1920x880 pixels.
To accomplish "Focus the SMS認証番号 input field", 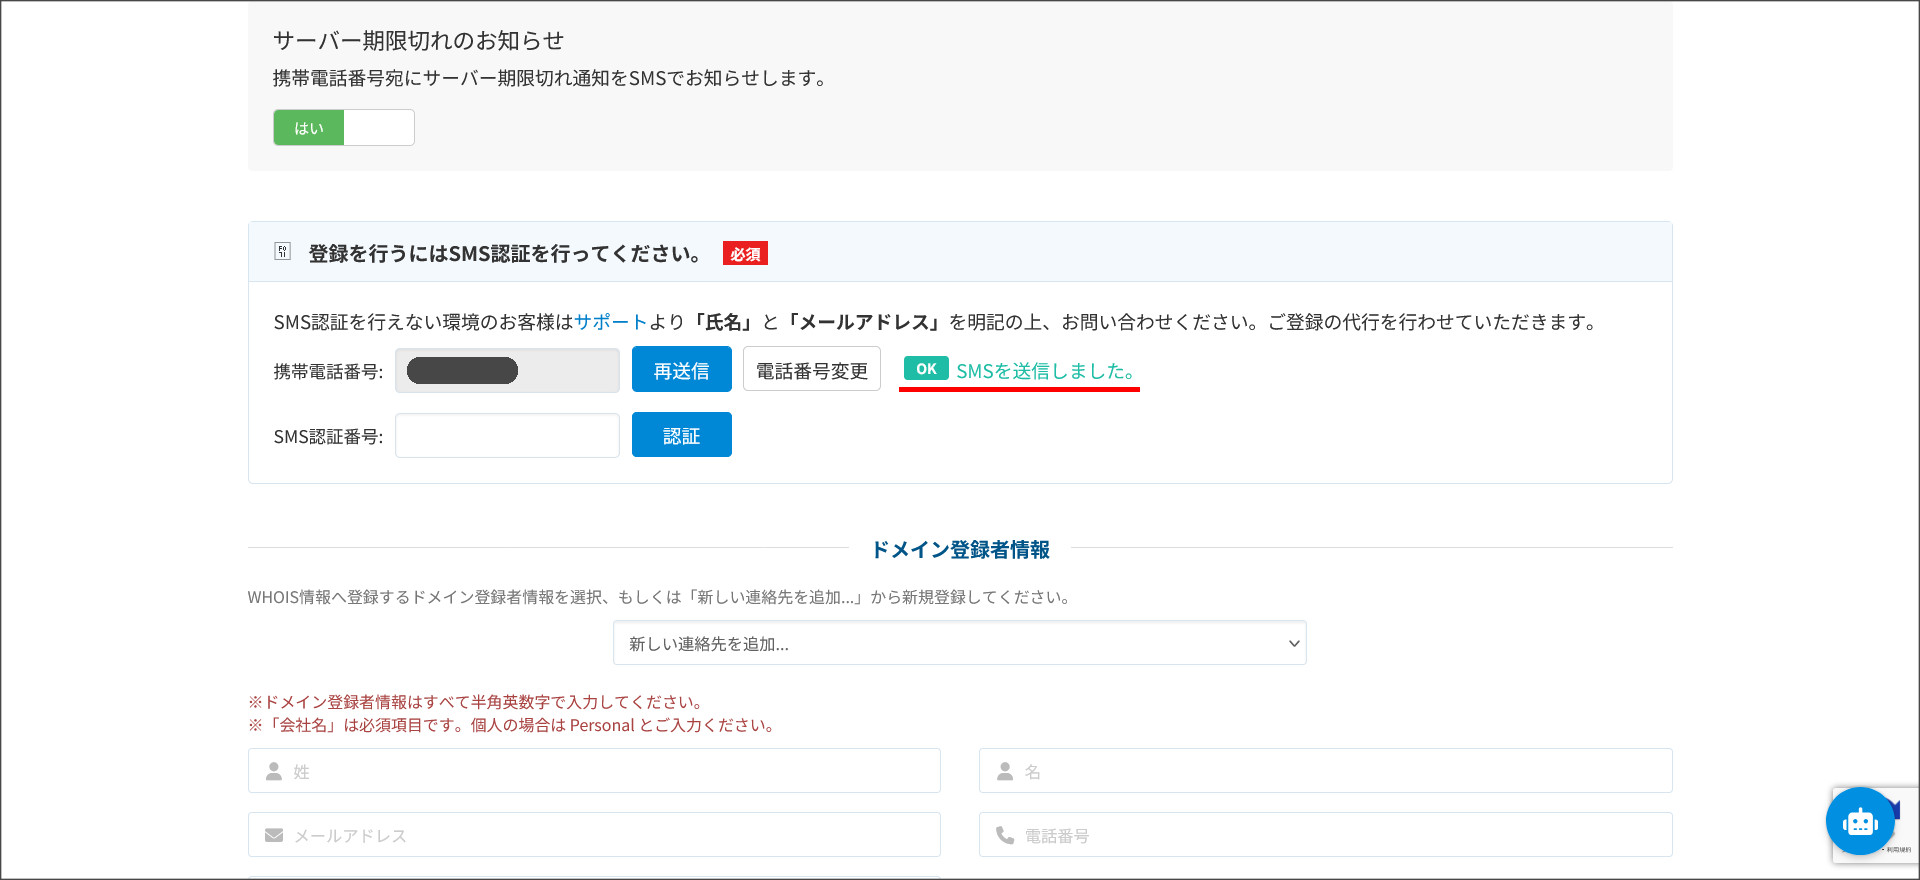I will tap(507, 436).
